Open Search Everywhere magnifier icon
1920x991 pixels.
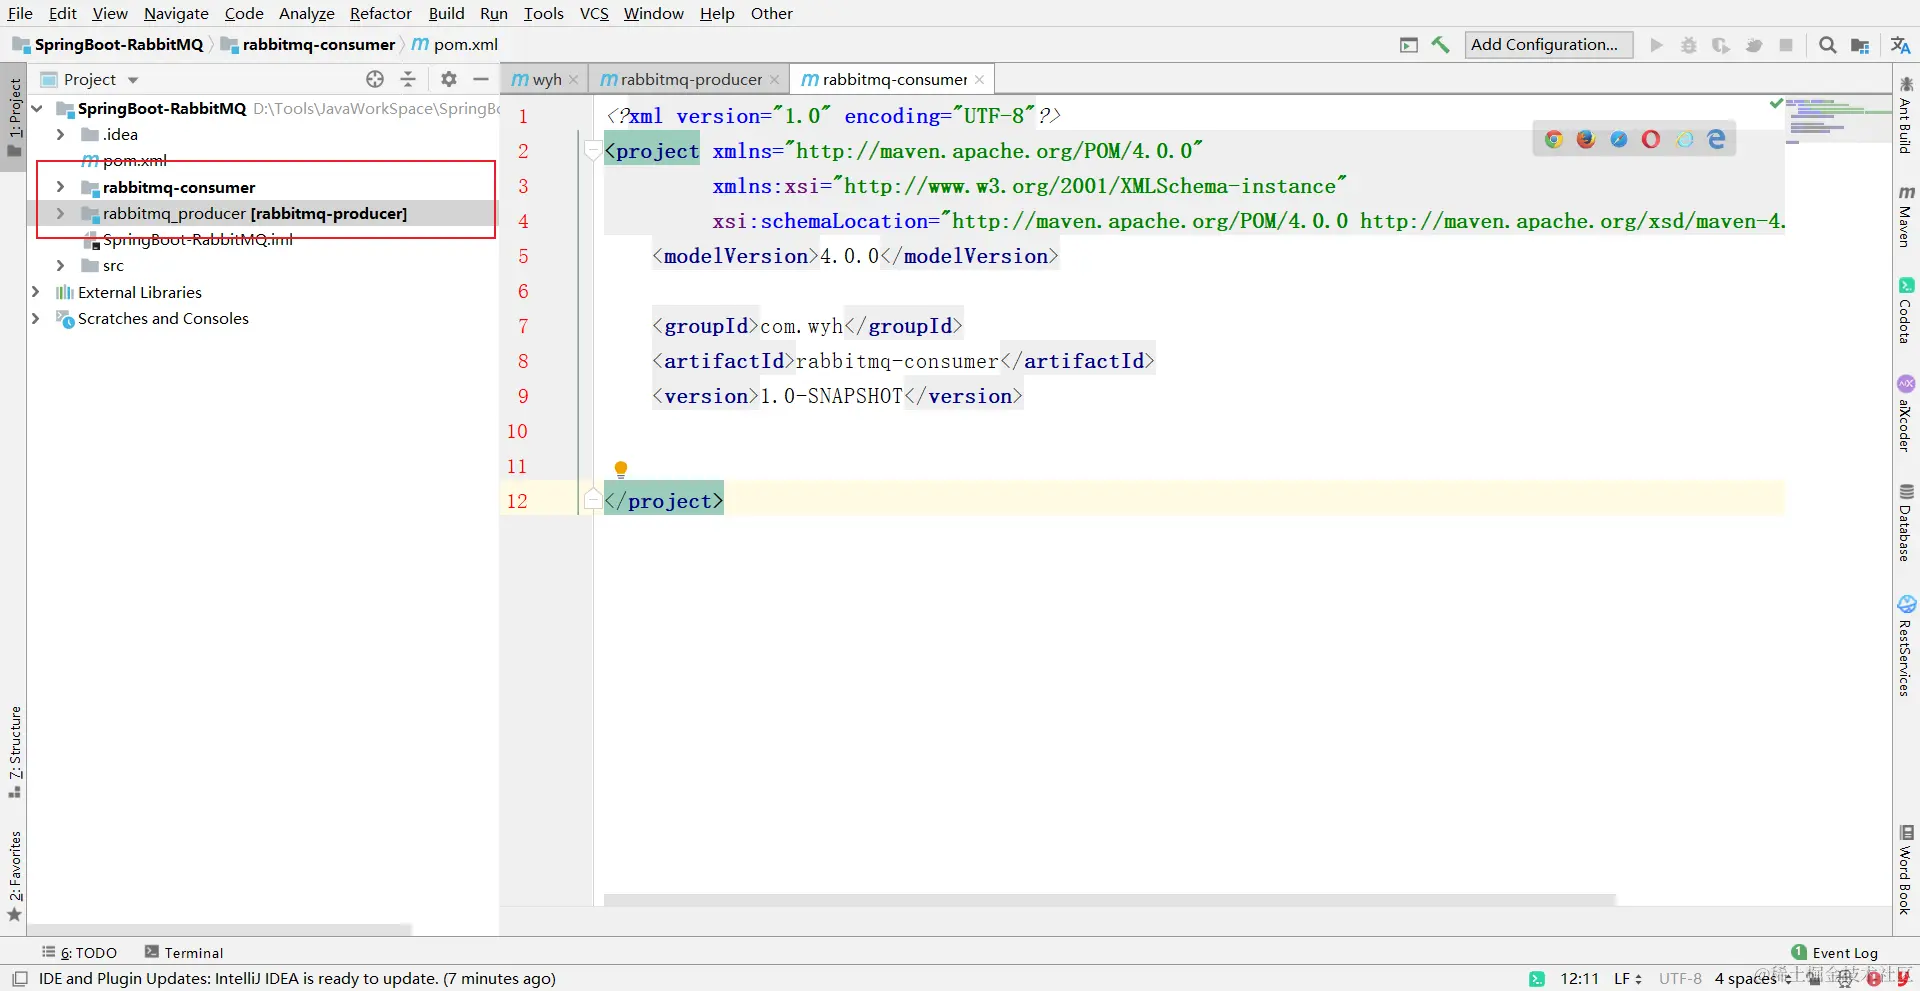1828,45
